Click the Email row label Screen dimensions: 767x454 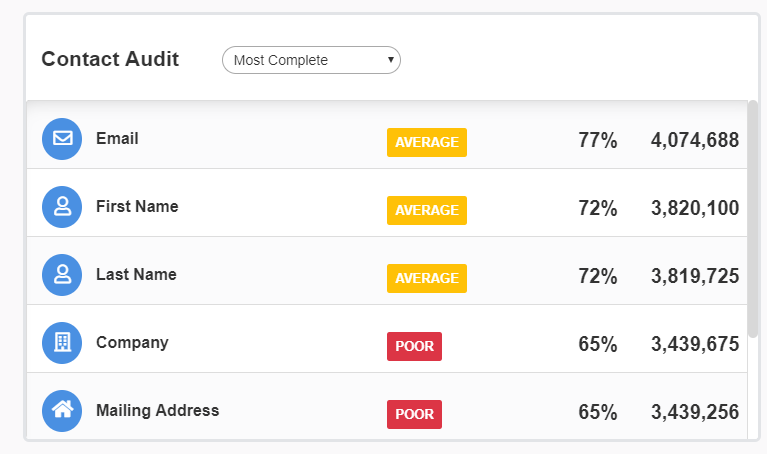point(117,139)
